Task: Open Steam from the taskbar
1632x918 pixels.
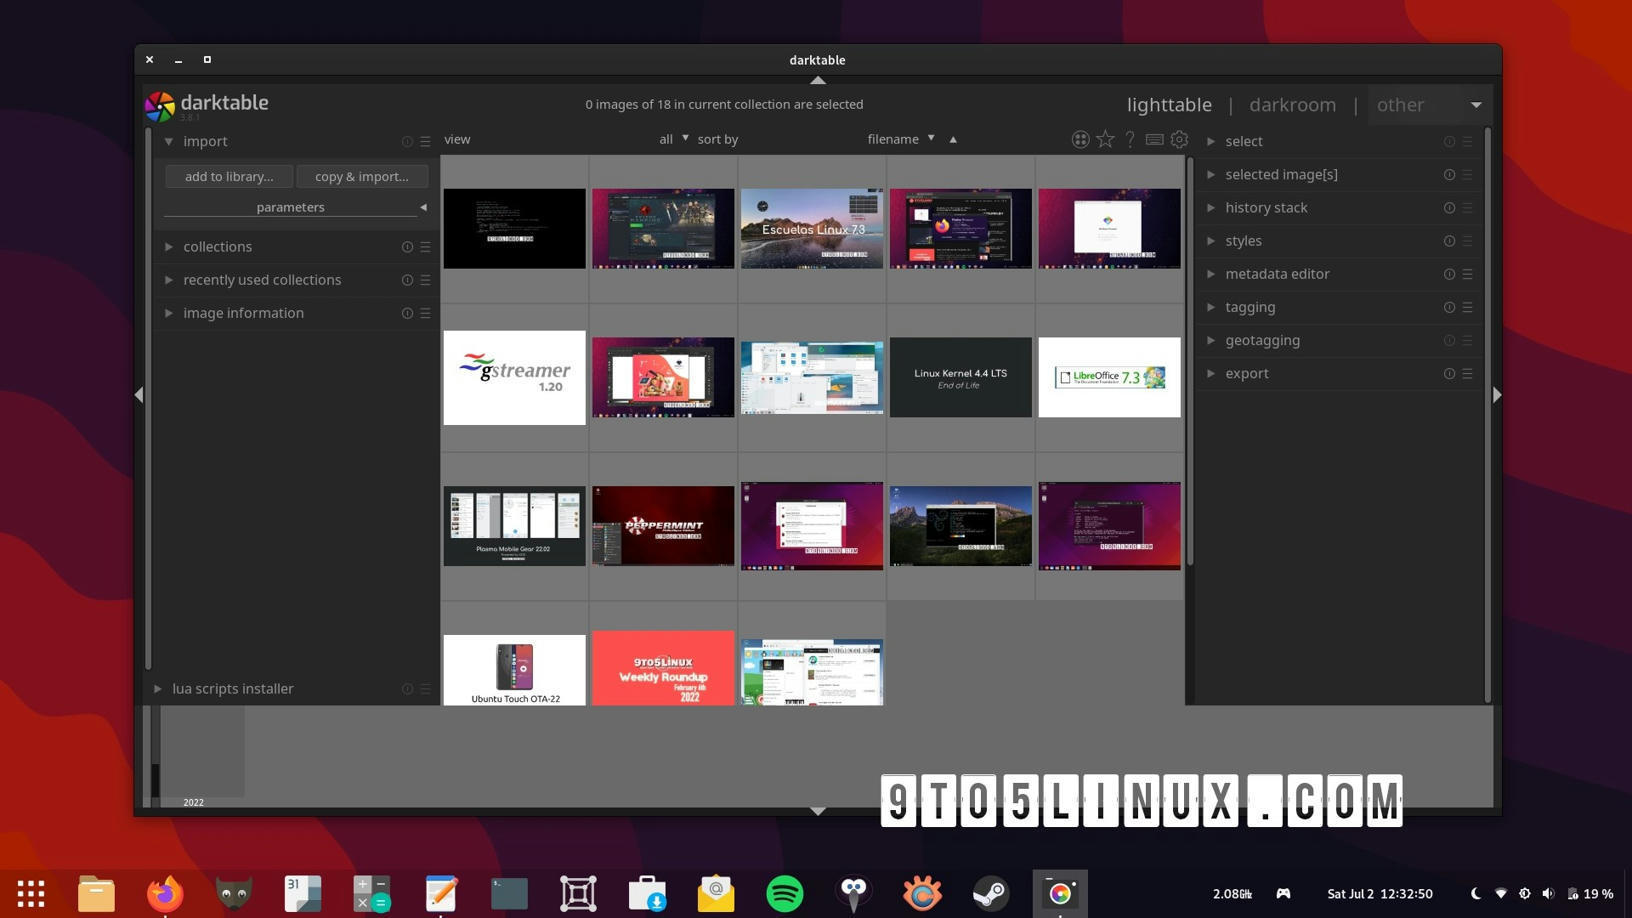Action: tap(991, 893)
